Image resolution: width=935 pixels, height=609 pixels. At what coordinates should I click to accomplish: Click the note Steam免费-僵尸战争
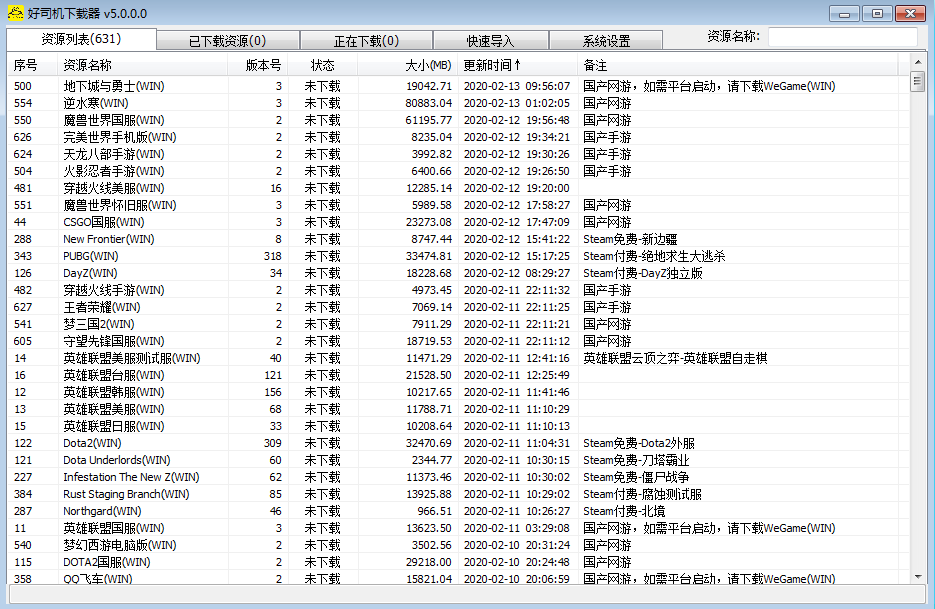click(636, 477)
